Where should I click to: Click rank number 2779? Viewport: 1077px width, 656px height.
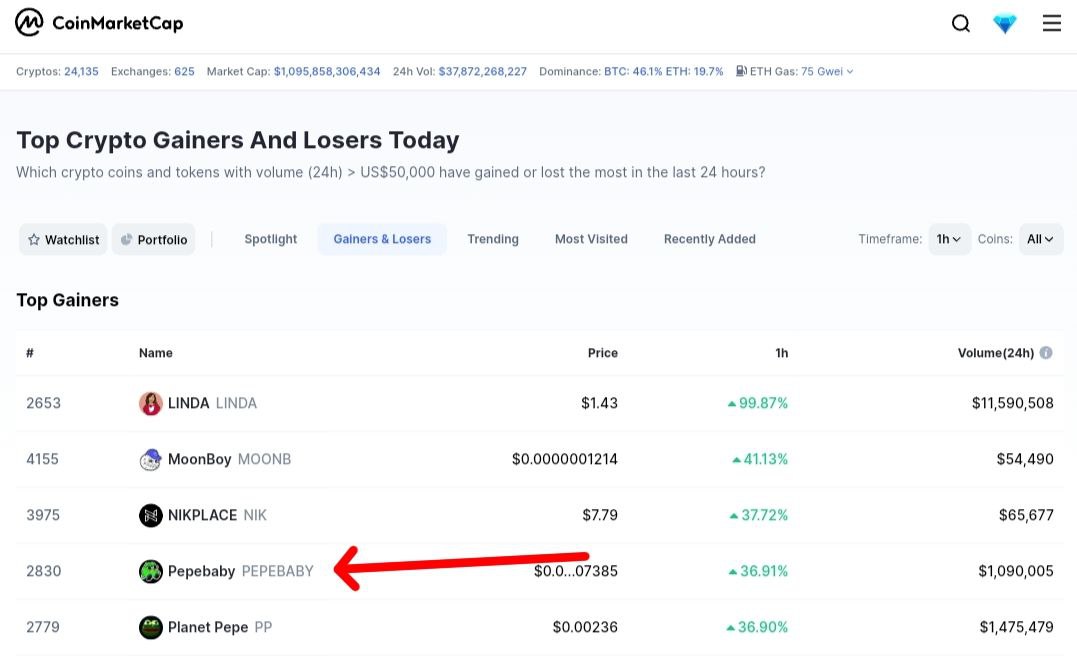[x=43, y=627]
